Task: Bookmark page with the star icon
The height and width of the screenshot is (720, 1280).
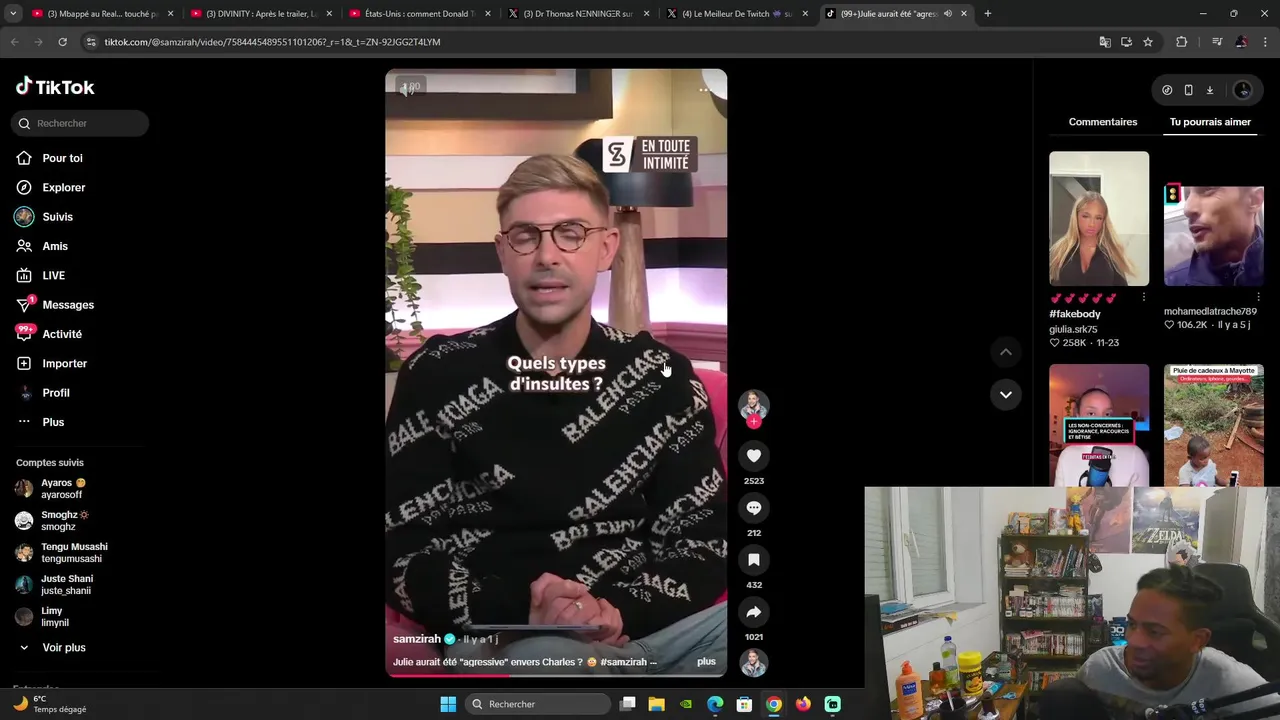Action: click(1148, 42)
